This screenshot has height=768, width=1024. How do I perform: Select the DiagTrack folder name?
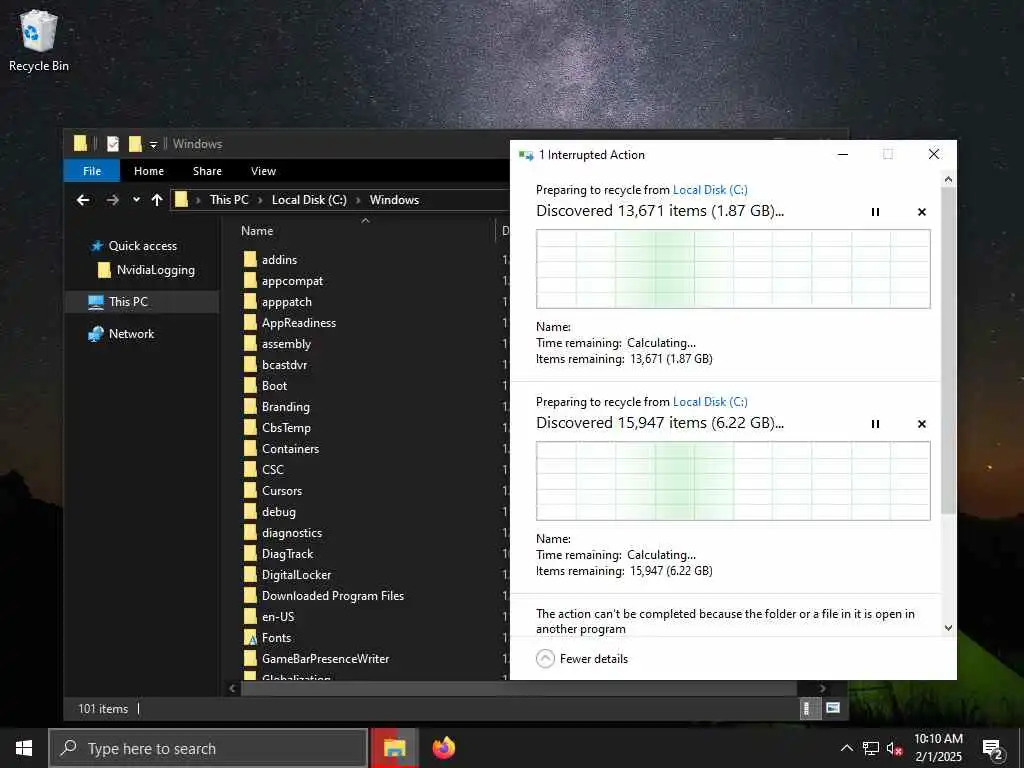click(287, 554)
